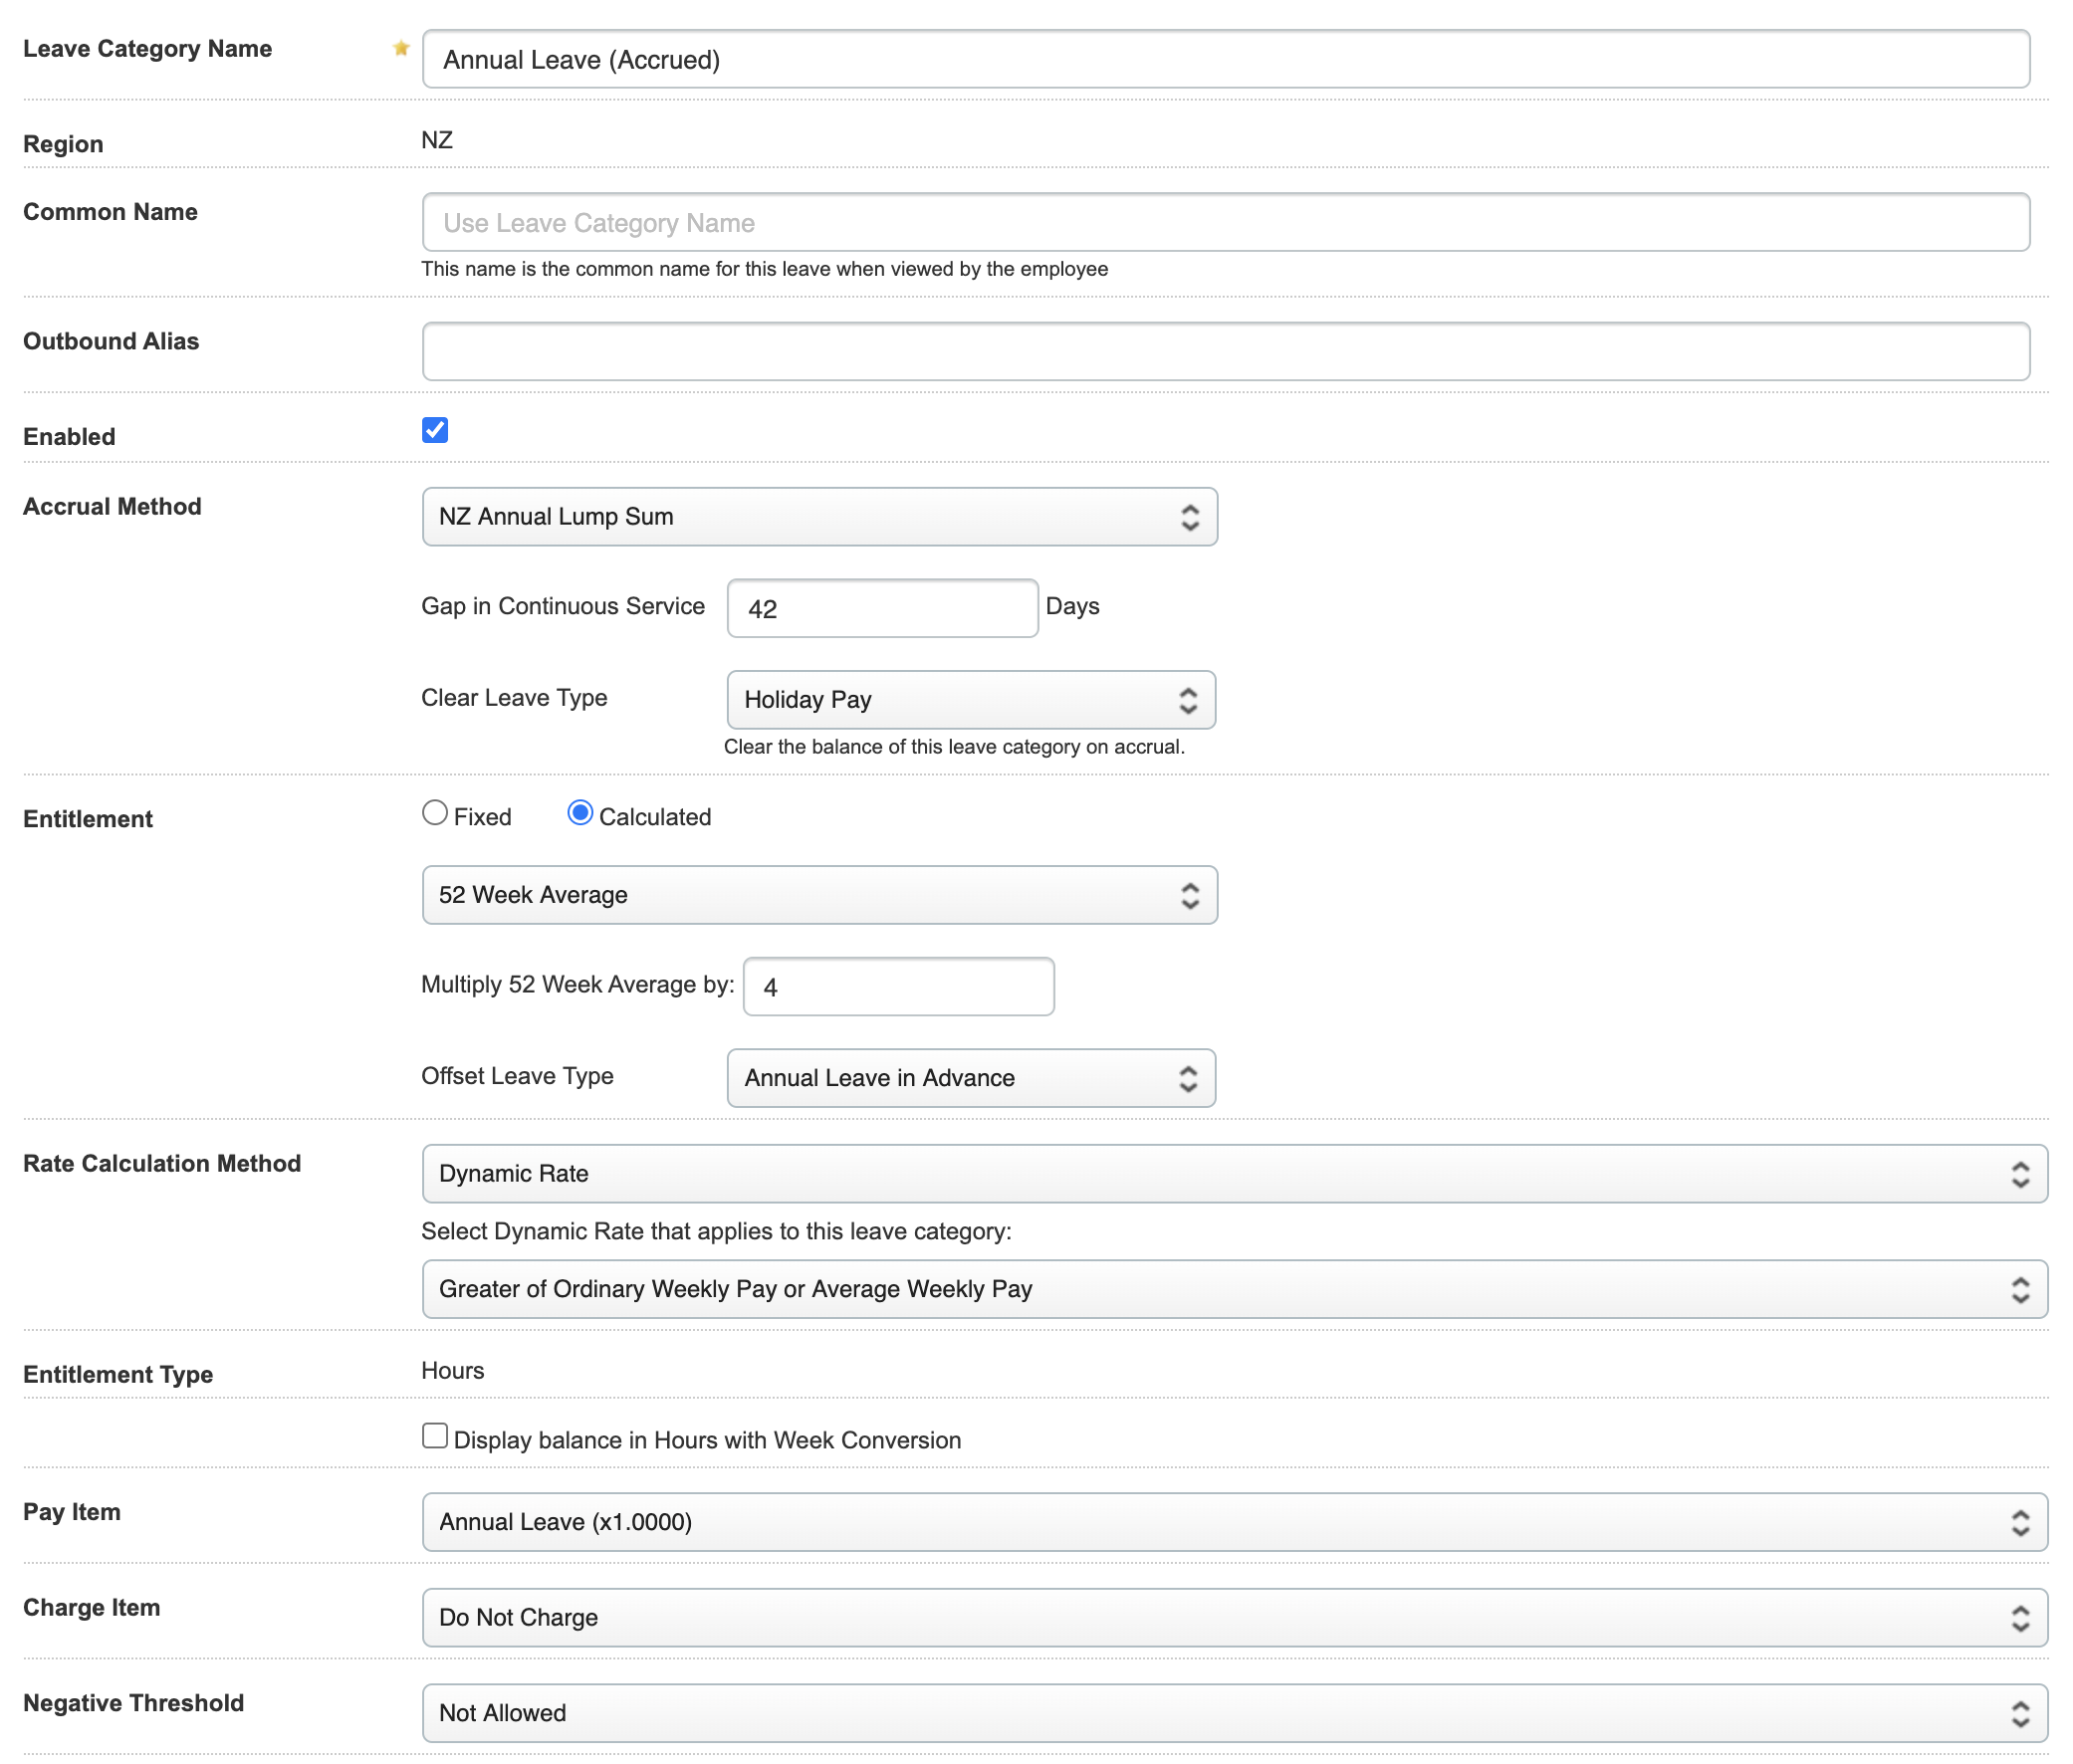Tick Display balance in Hours with Week Conversion
Viewport: 2073px width, 1764px height.
(x=434, y=1437)
